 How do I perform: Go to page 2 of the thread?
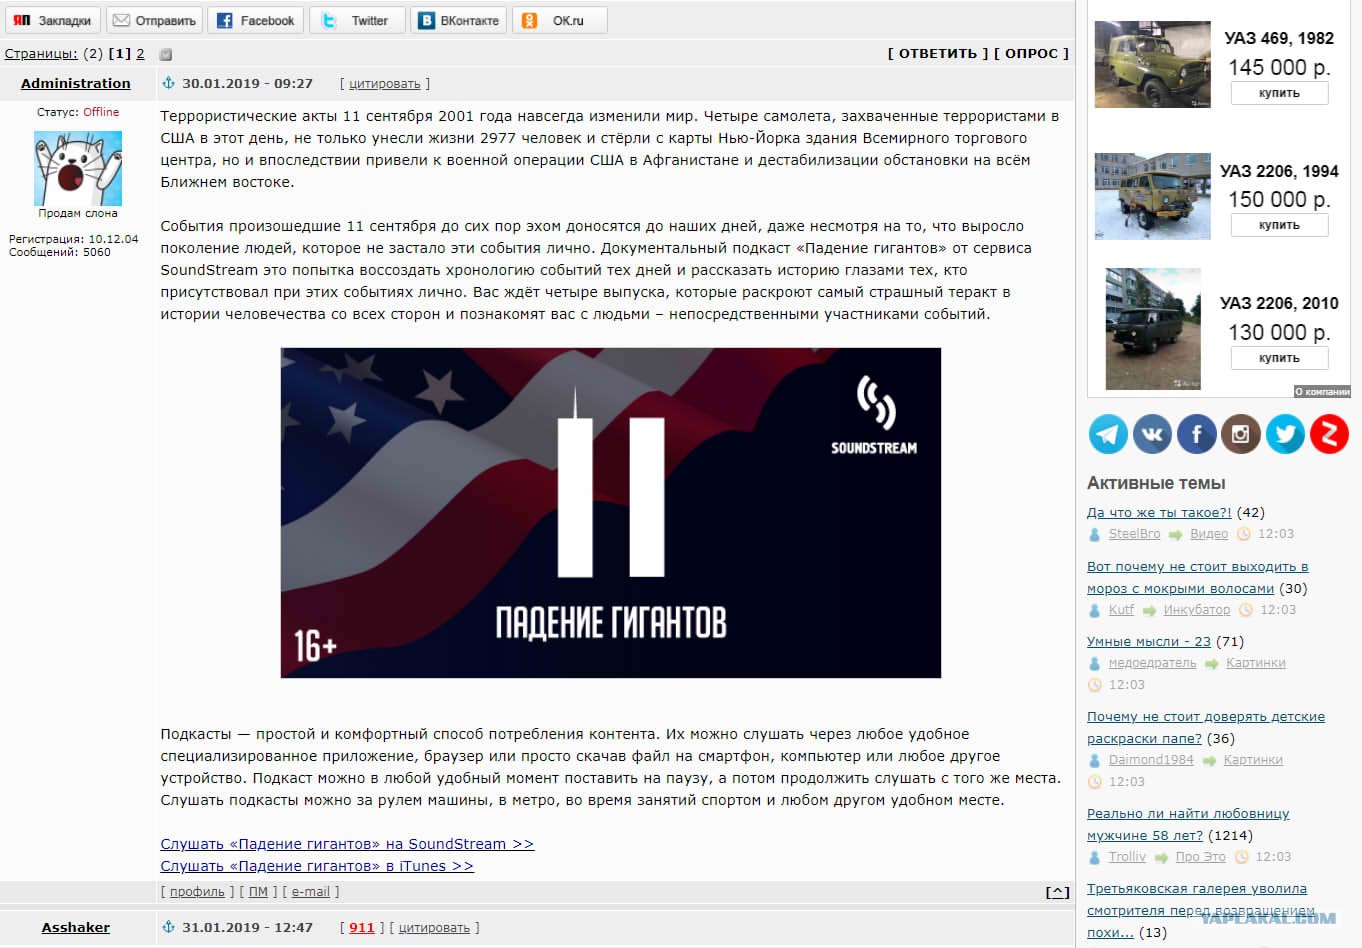point(140,54)
